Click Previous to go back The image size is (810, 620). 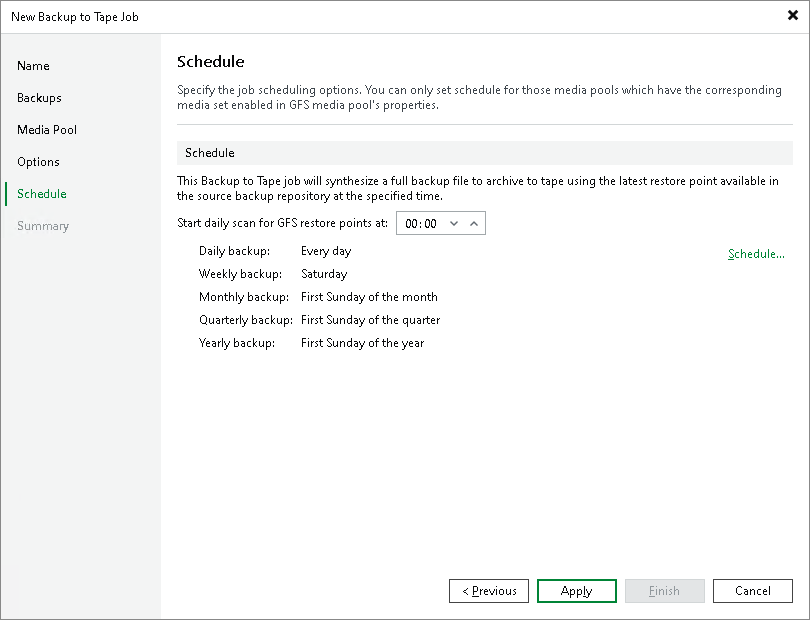489,591
